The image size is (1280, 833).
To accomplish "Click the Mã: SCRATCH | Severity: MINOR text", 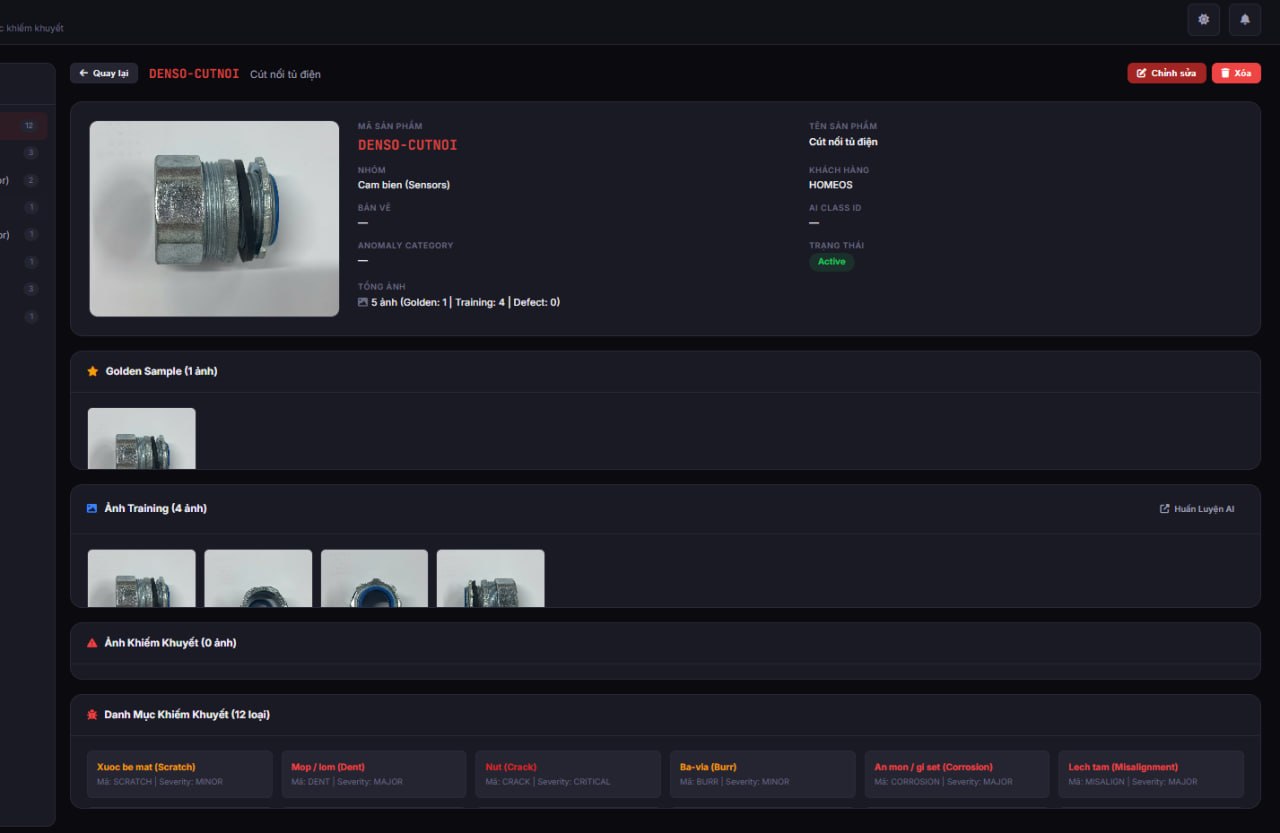I will point(160,782).
